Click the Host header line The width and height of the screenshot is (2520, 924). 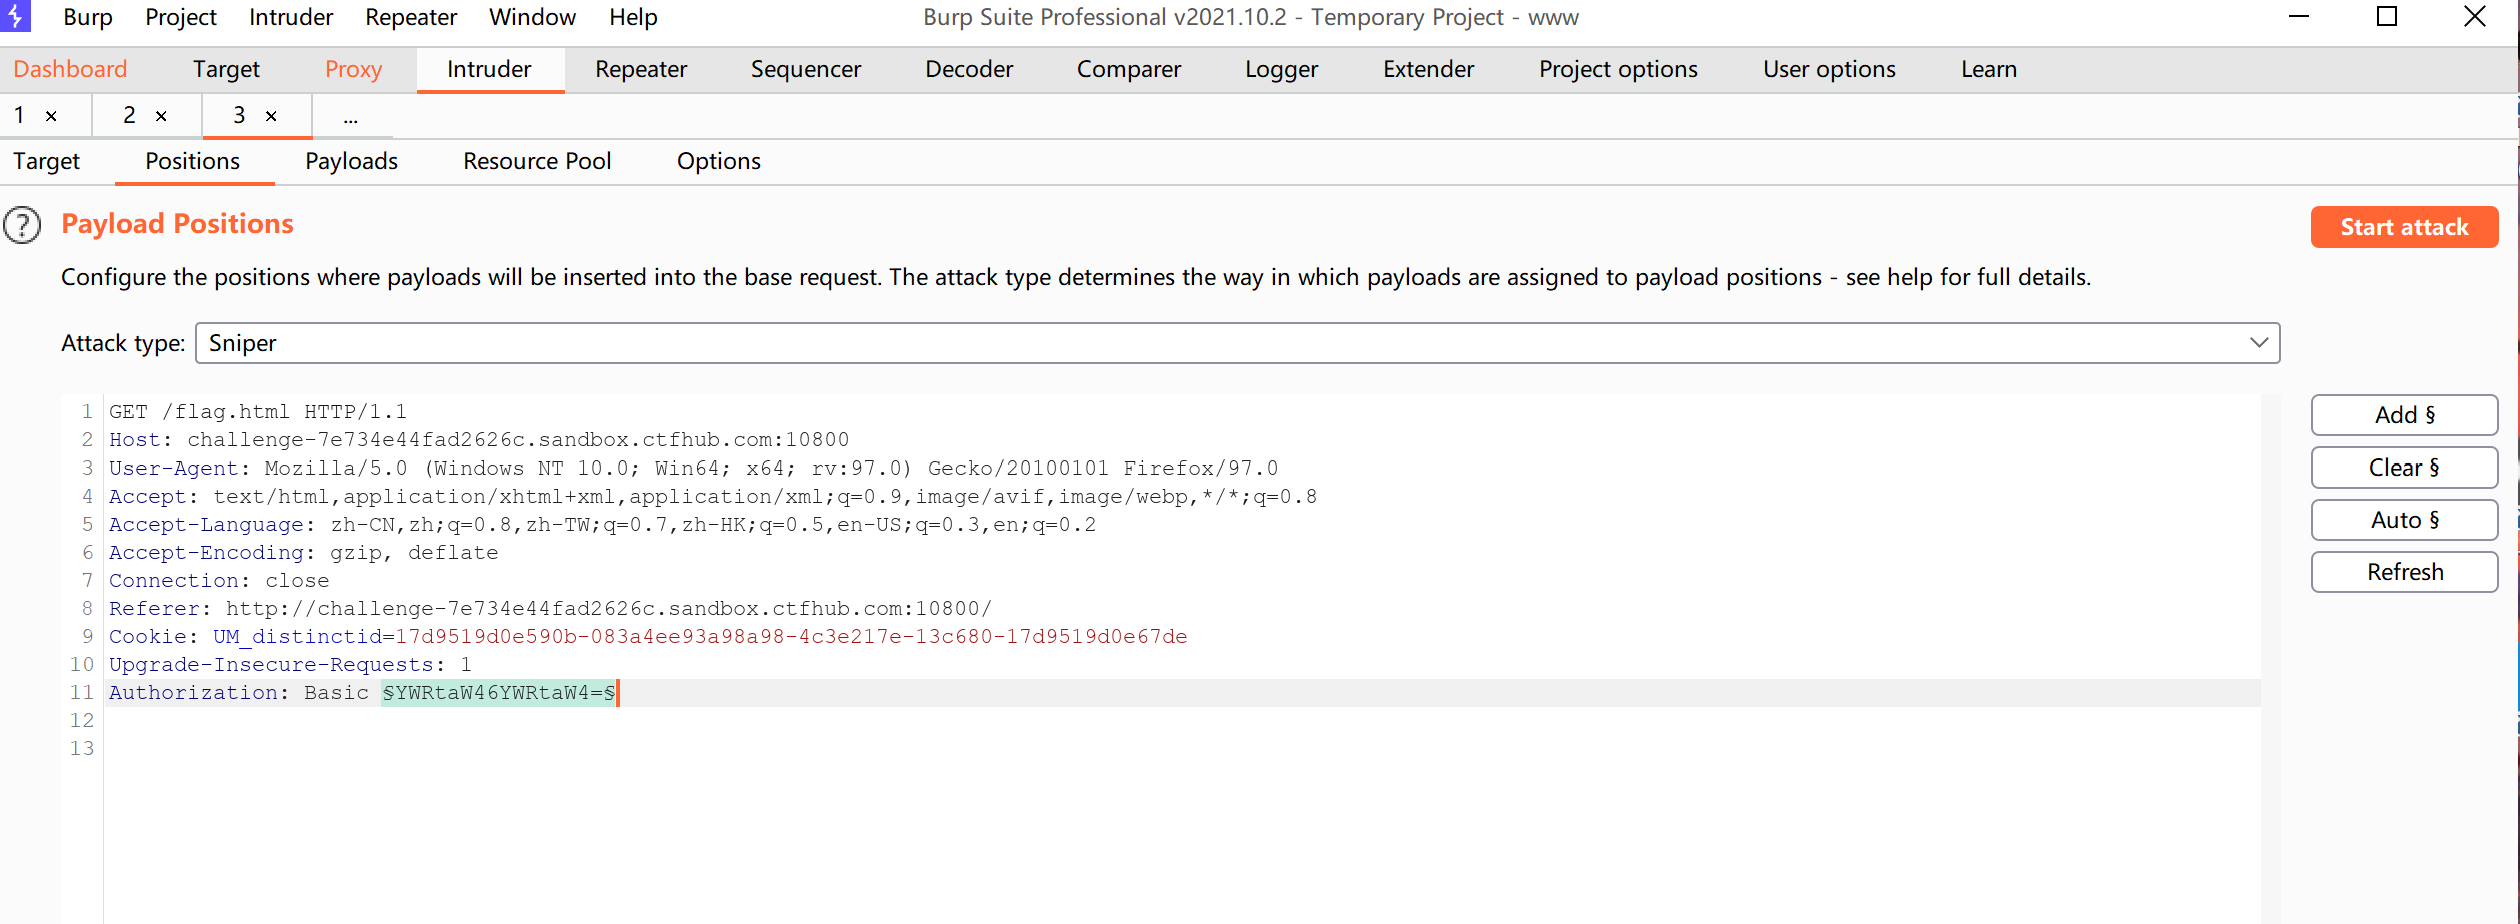pos(479,440)
